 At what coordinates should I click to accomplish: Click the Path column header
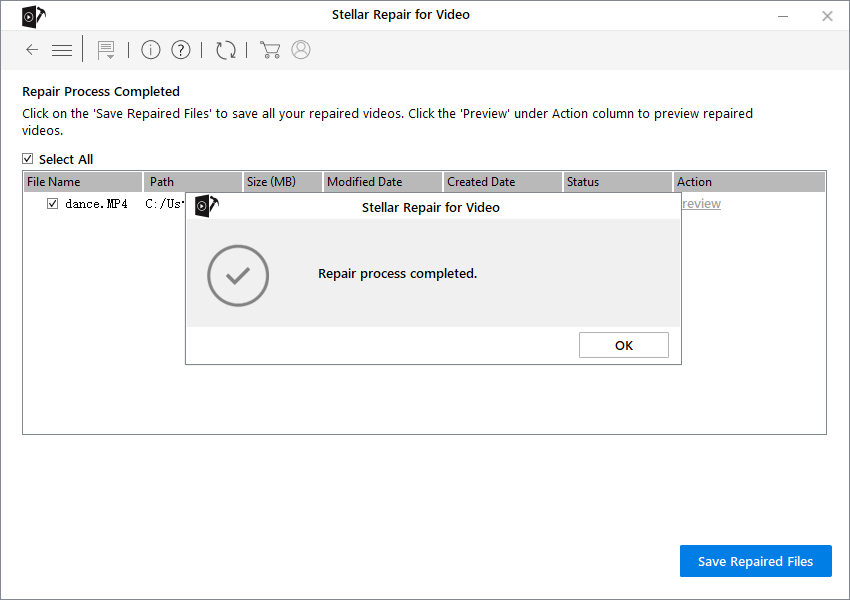(192, 182)
